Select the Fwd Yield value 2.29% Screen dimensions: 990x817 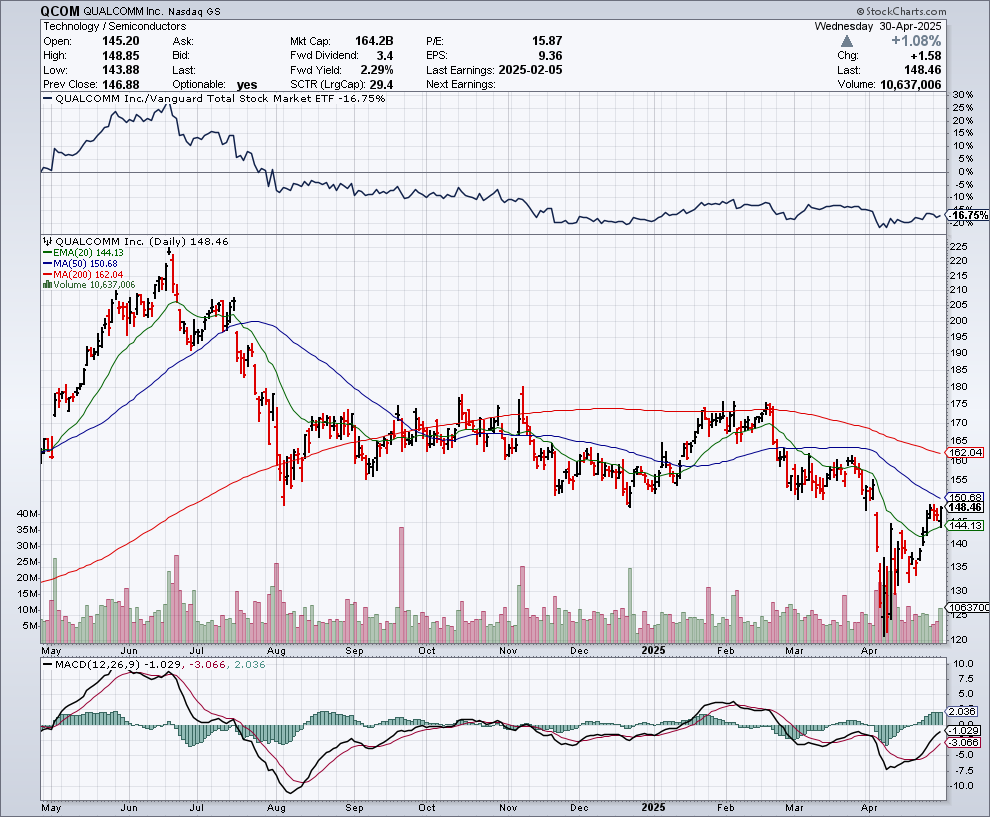(377, 70)
